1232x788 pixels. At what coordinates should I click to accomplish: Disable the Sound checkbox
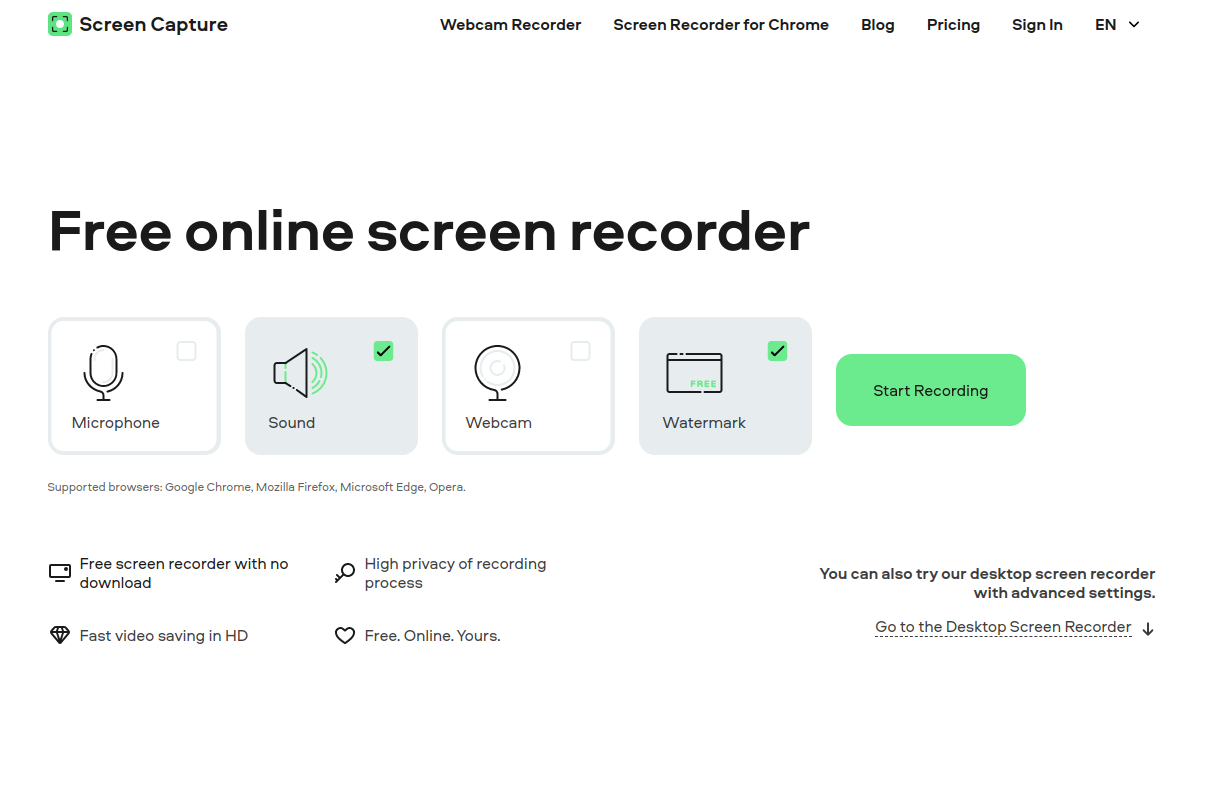(383, 351)
